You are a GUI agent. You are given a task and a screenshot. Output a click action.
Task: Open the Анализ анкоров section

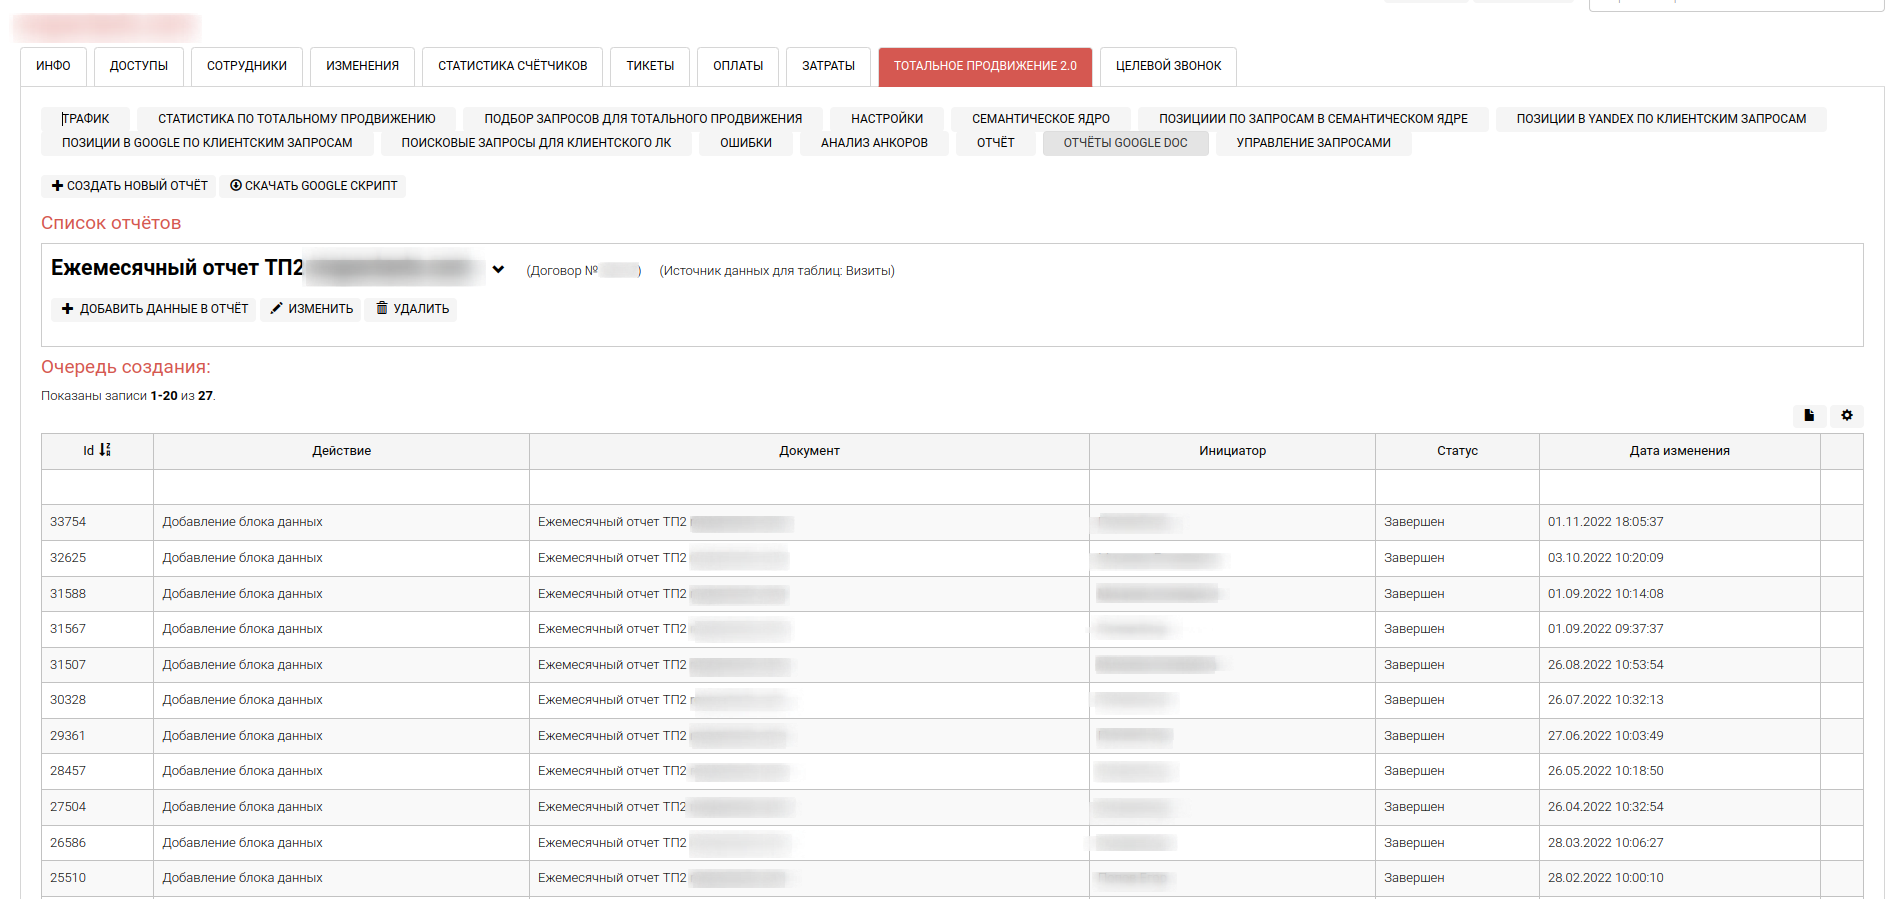(874, 143)
